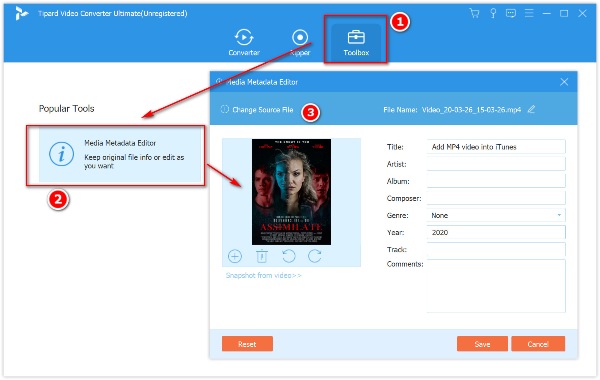The height and width of the screenshot is (380, 600).
Task: Click Change Source File
Action: coord(257,110)
